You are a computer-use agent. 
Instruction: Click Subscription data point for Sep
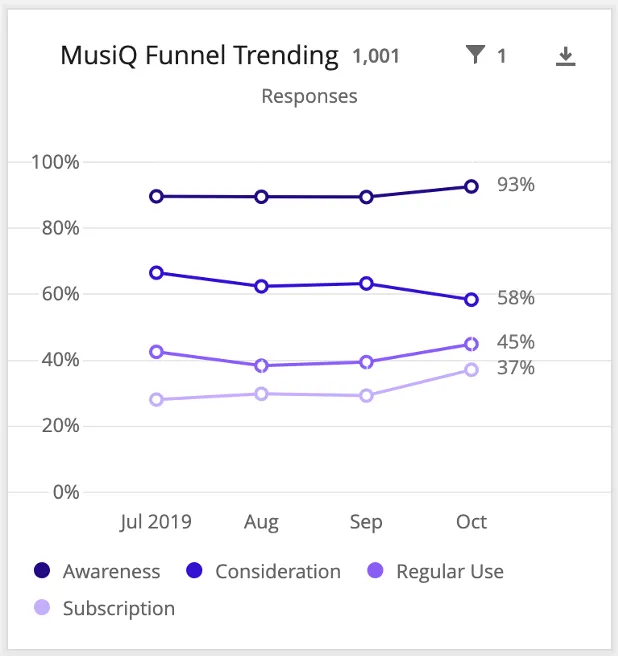point(366,395)
